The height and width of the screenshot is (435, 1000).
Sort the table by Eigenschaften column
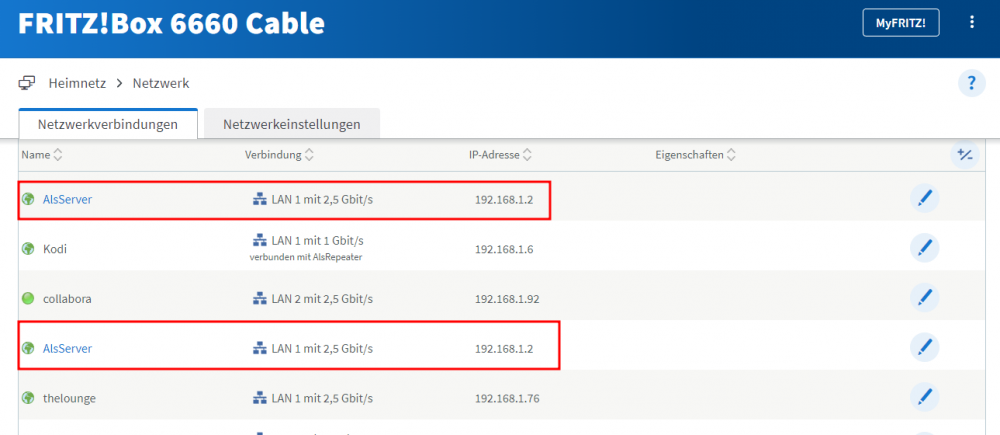696,155
